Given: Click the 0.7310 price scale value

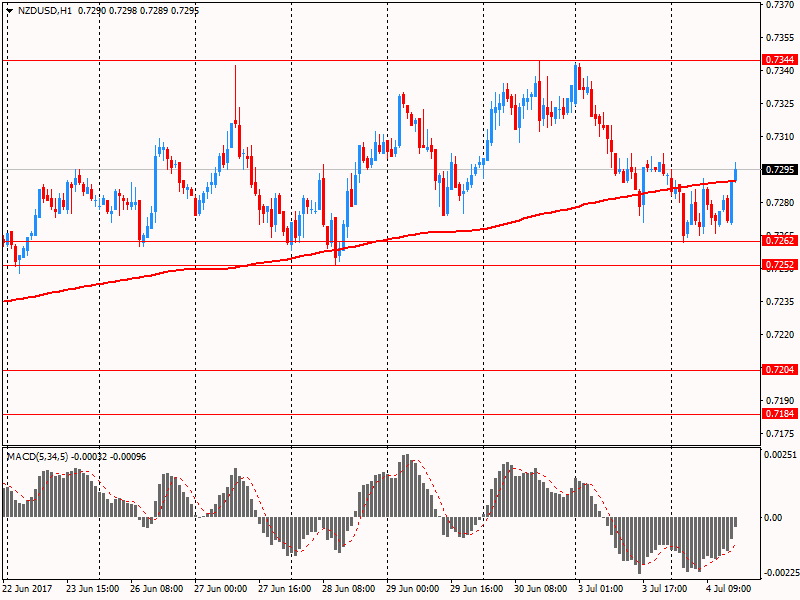Looking at the screenshot, I should pyautogui.click(x=781, y=137).
